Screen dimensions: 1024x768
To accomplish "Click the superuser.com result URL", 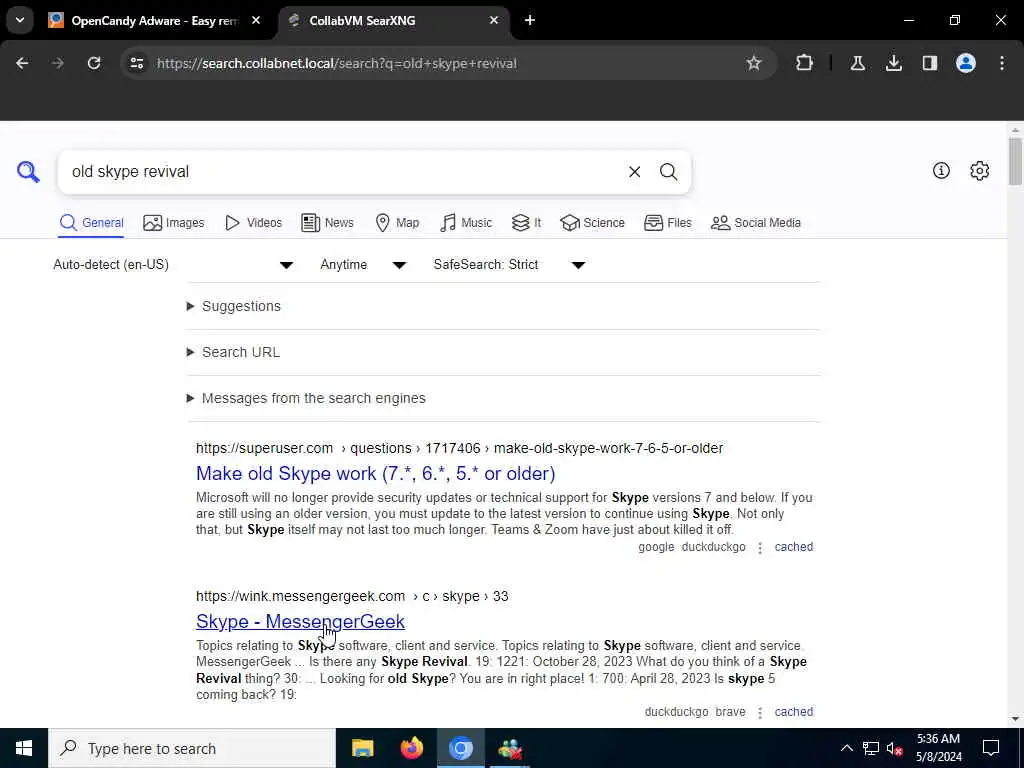I will coord(459,448).
